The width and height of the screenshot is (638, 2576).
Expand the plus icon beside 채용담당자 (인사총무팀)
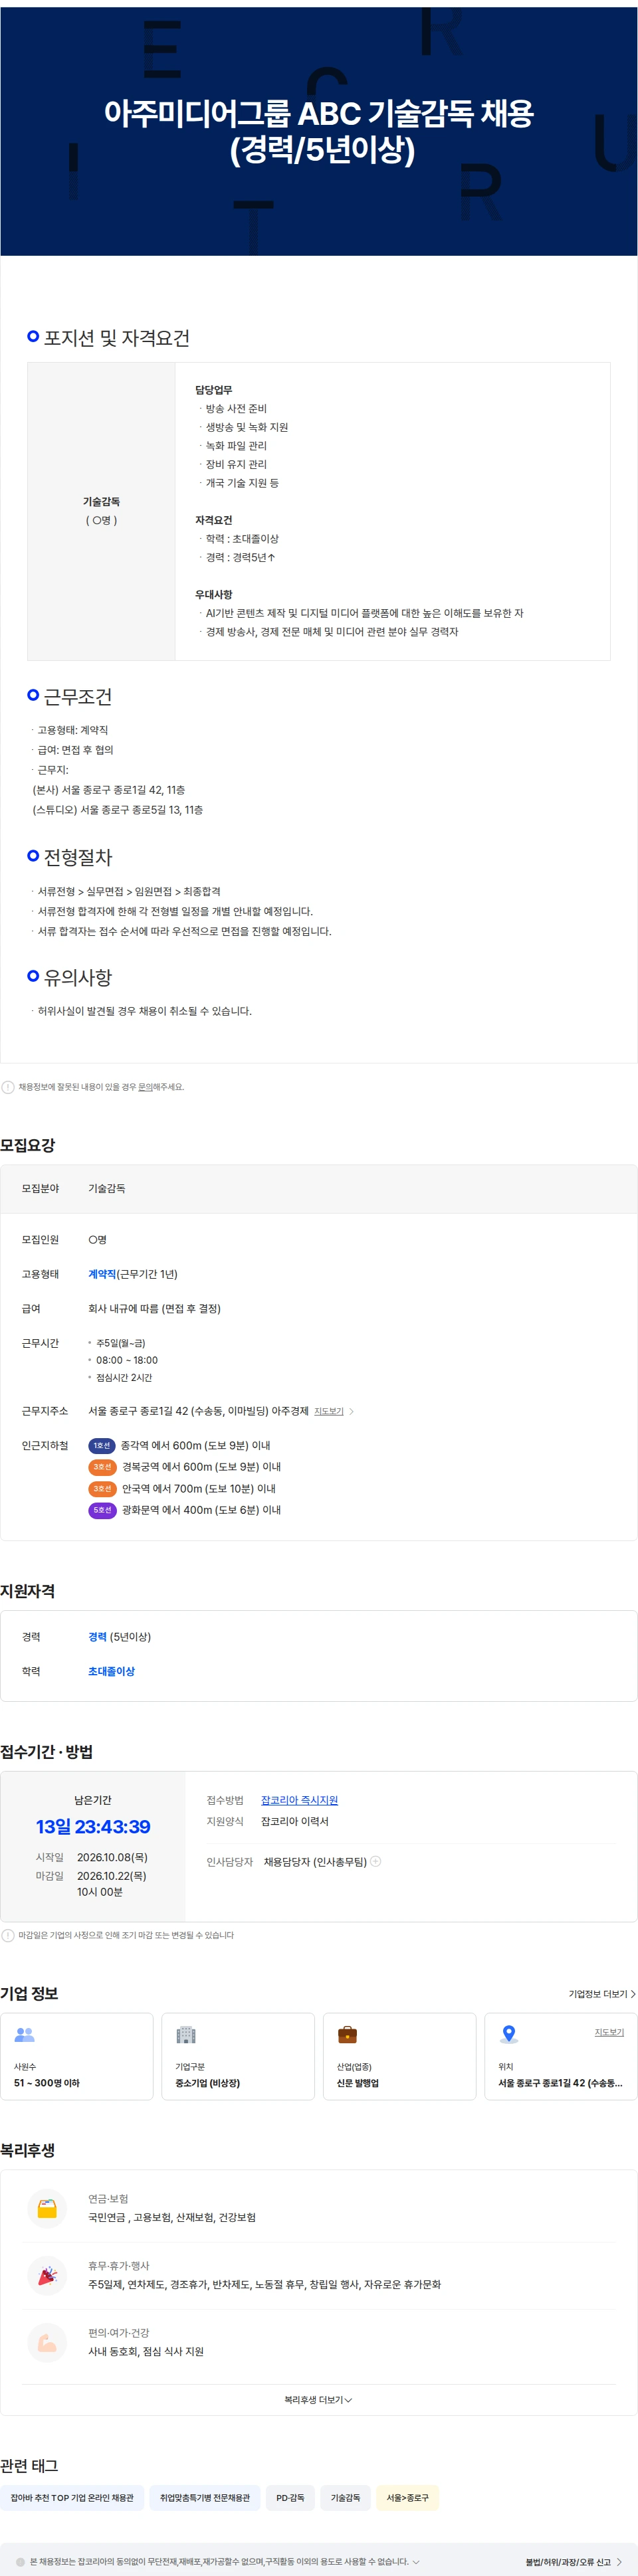coord(376,1861)
